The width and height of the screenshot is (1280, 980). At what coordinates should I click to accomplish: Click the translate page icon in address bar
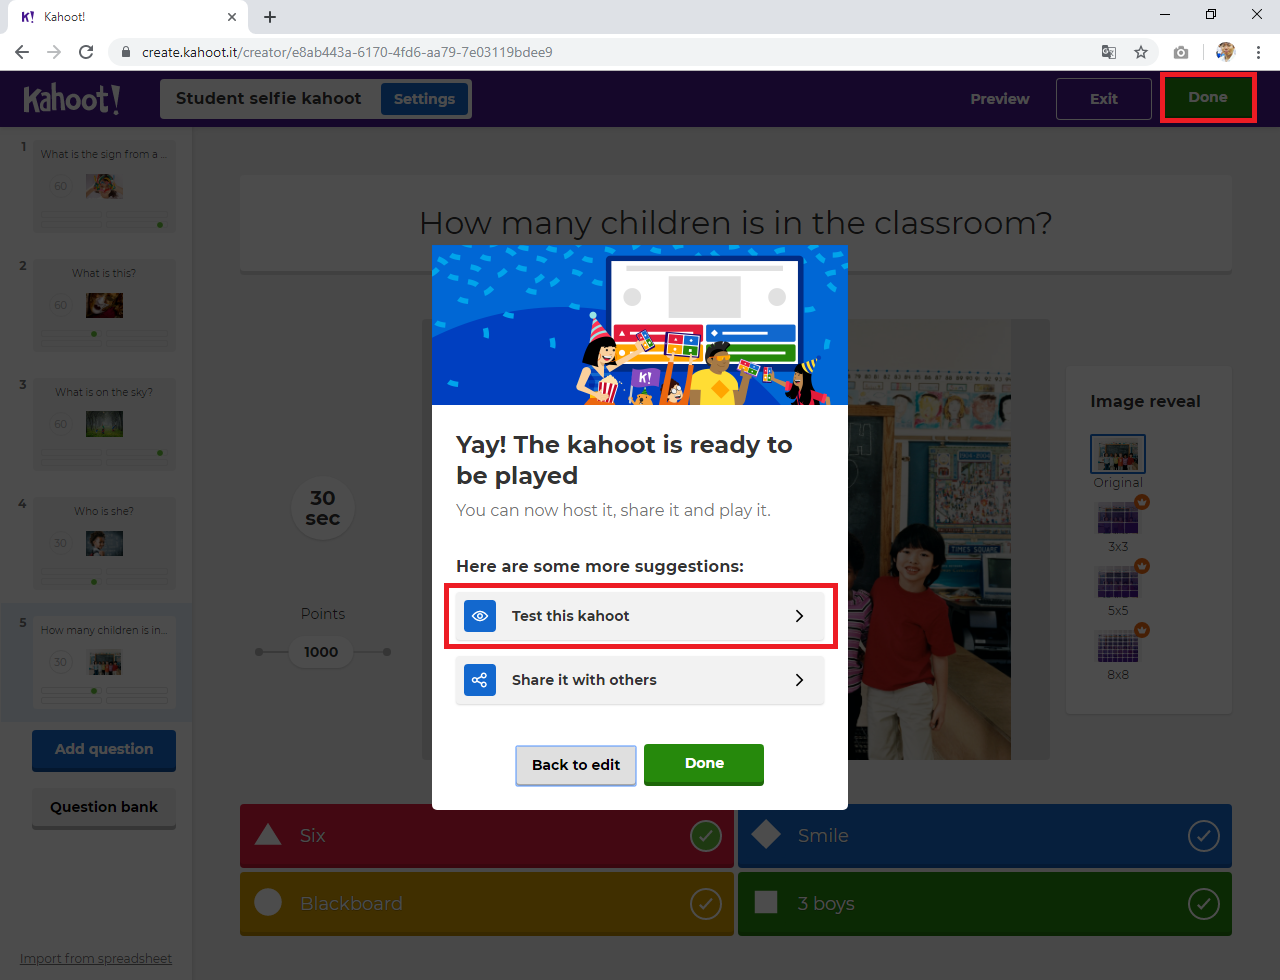point(1108,52)
